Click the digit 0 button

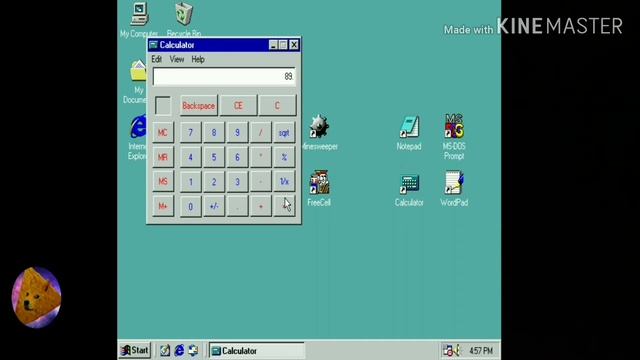tap(191, 206)
